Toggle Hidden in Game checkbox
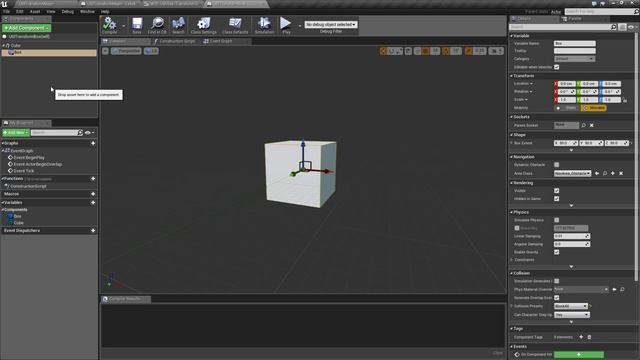Viewport: 640px width, 360px height. pyautogui.click(x=557, y=199)
